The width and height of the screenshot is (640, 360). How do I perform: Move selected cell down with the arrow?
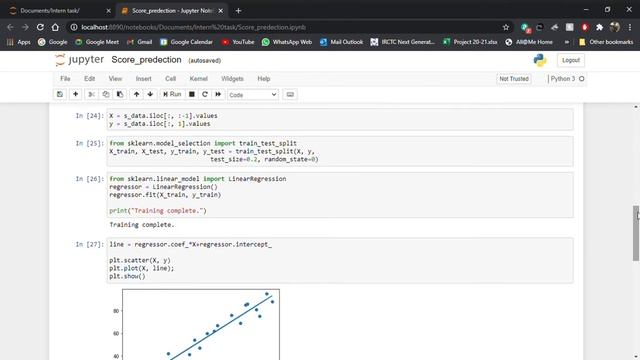tap(150, 94)
